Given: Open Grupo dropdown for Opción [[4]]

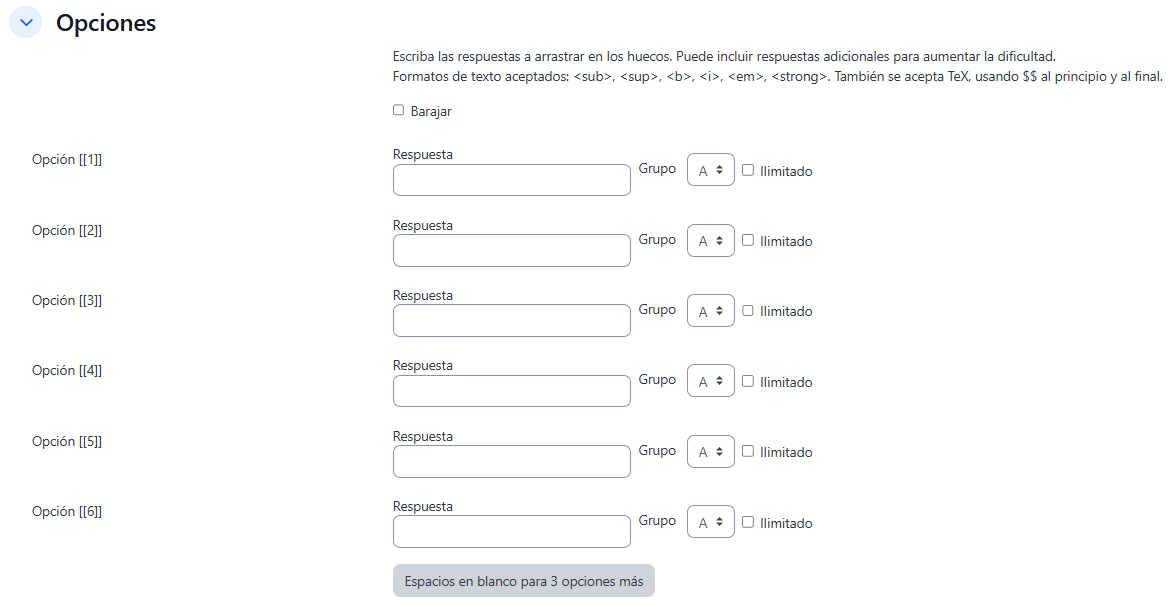Looking at the screenshot, I should (x=710, y=381).
